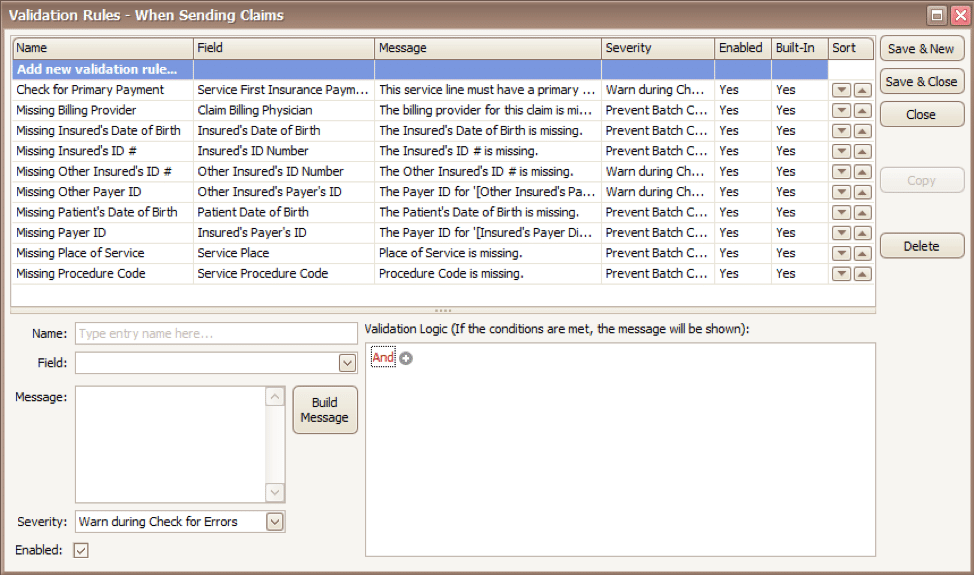Viewport: 974px width, 575px height.
Task: Close the Validation Rules window
Action: coord(960,15)
